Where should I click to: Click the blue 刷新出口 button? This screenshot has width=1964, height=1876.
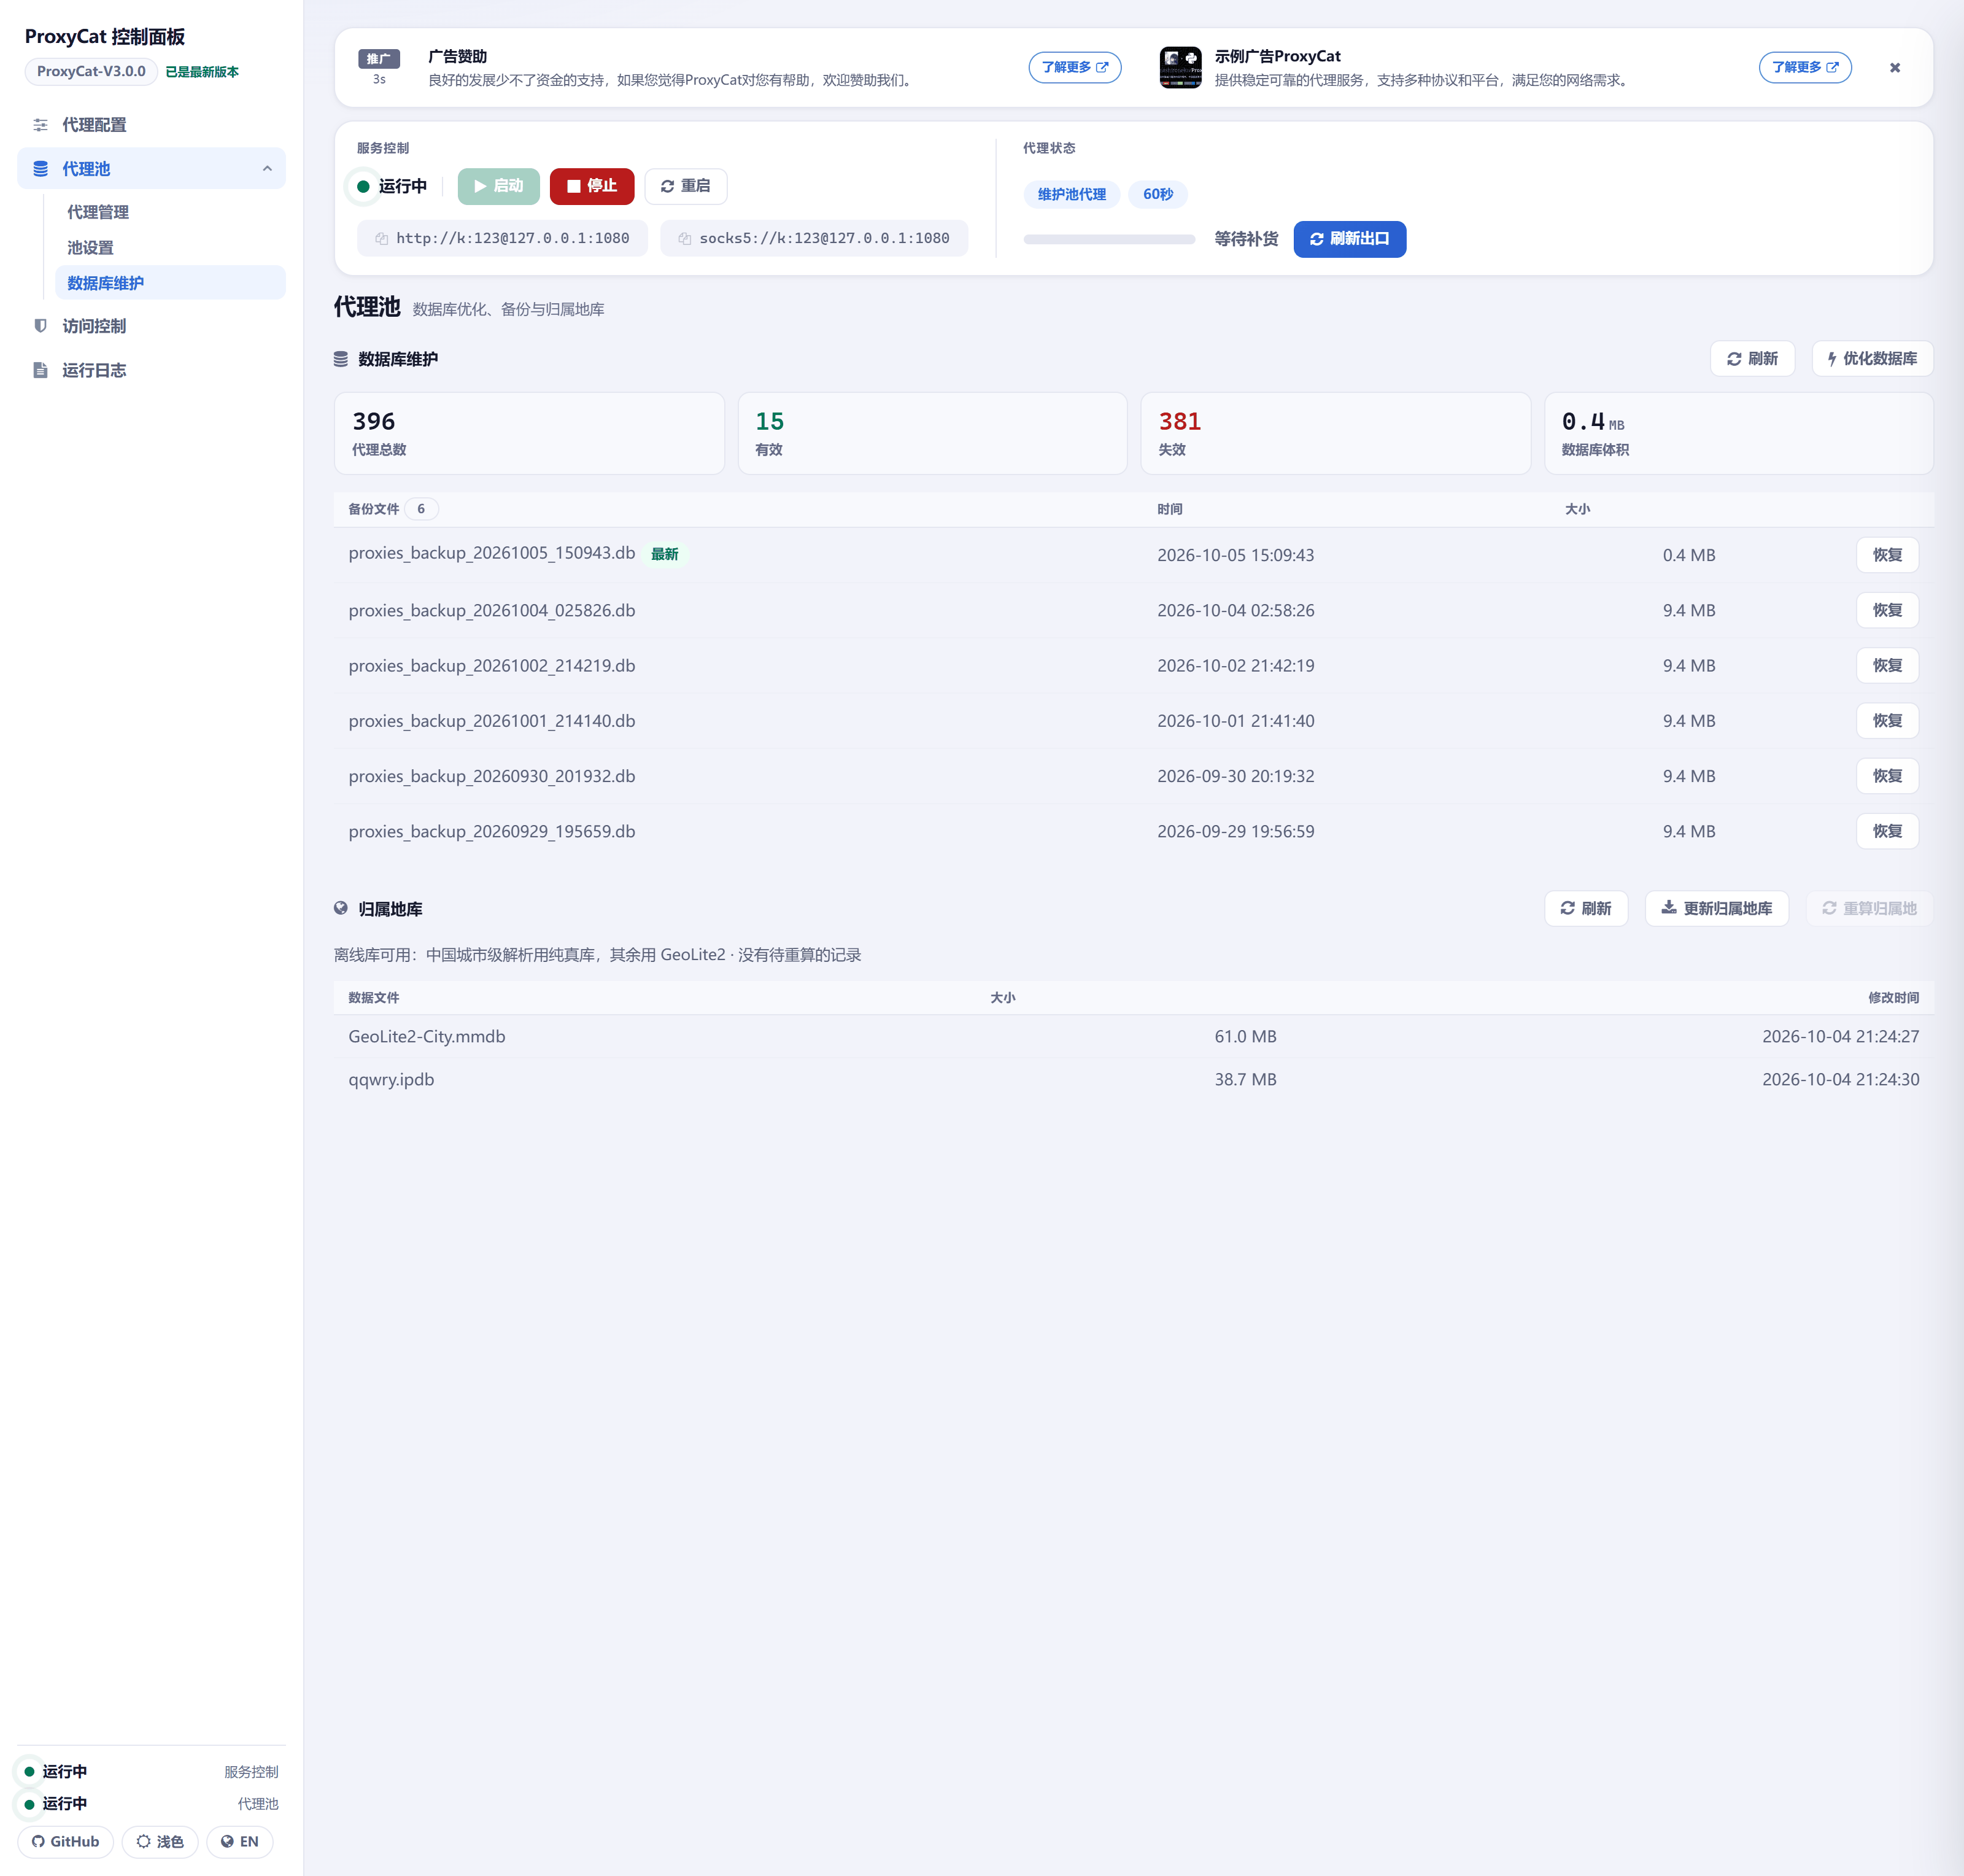click(x=1349, y=239)
